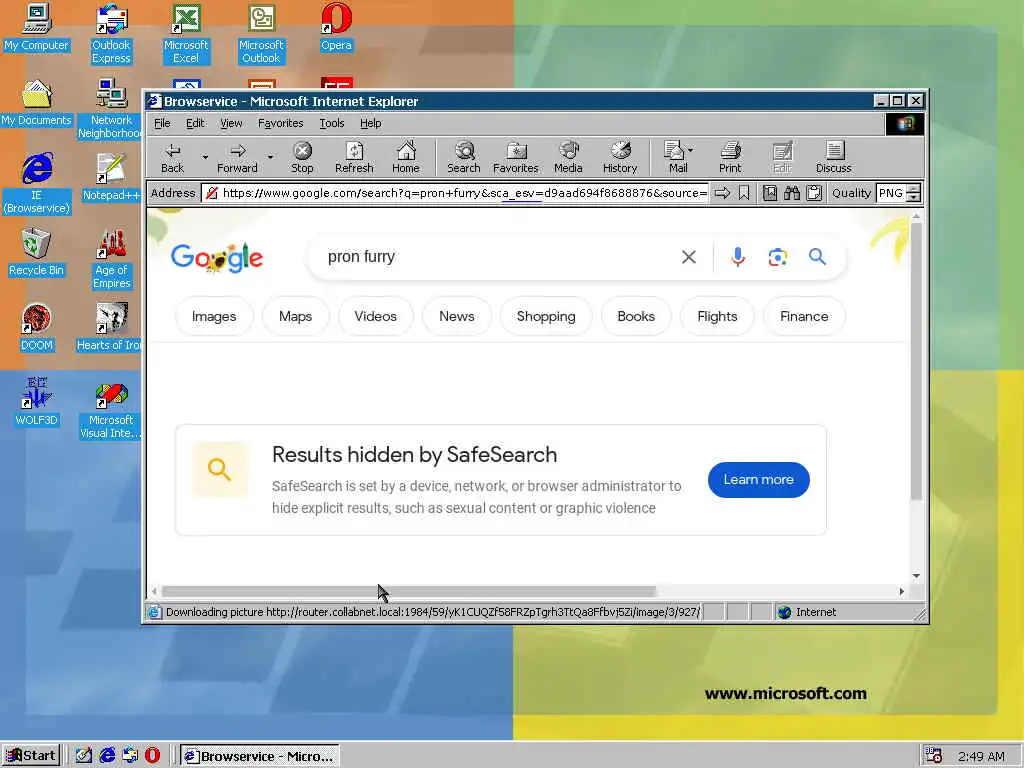Select the Age of Empires desktop icon
Image resolution: width=1024 pixels, height=768 pixels.
[111, 259]
